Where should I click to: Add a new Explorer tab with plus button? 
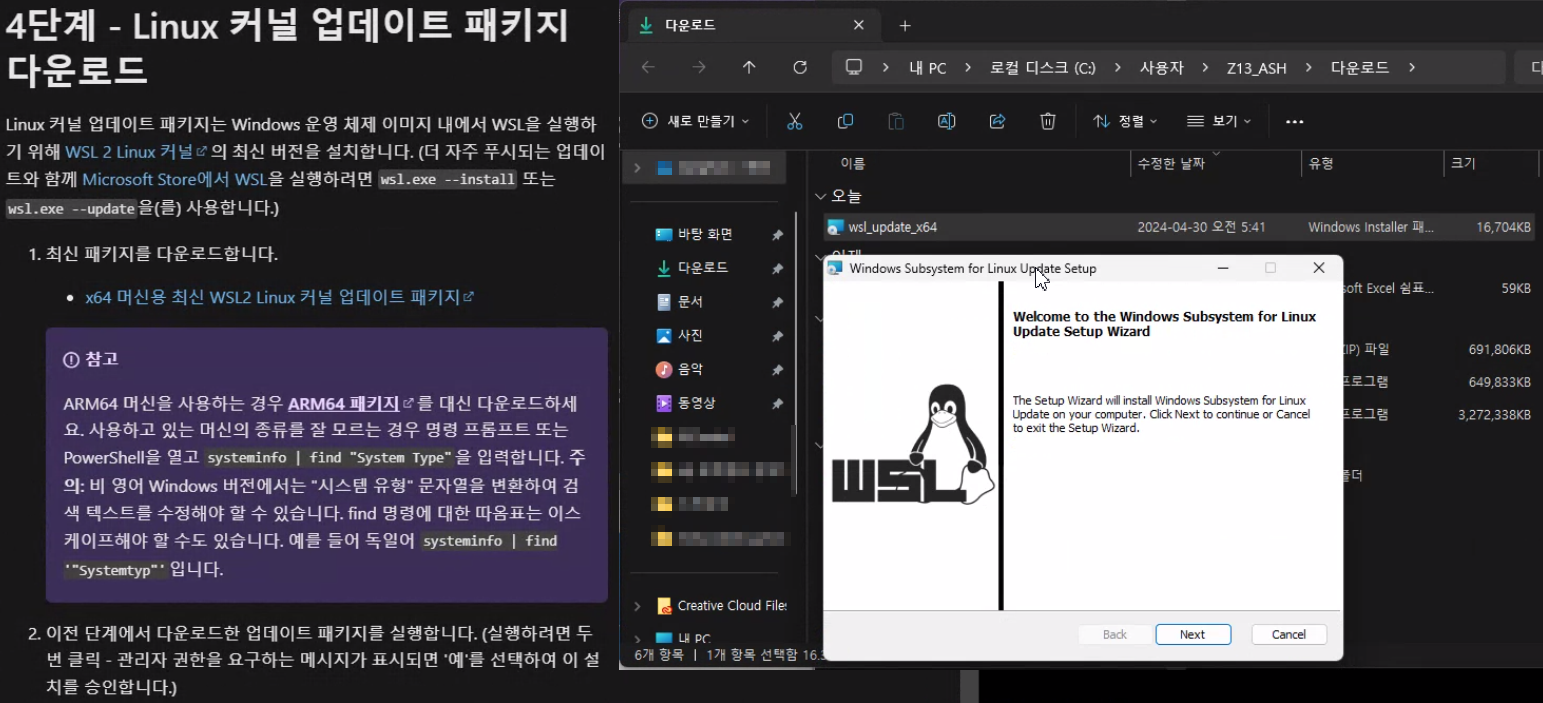(905, 25)
